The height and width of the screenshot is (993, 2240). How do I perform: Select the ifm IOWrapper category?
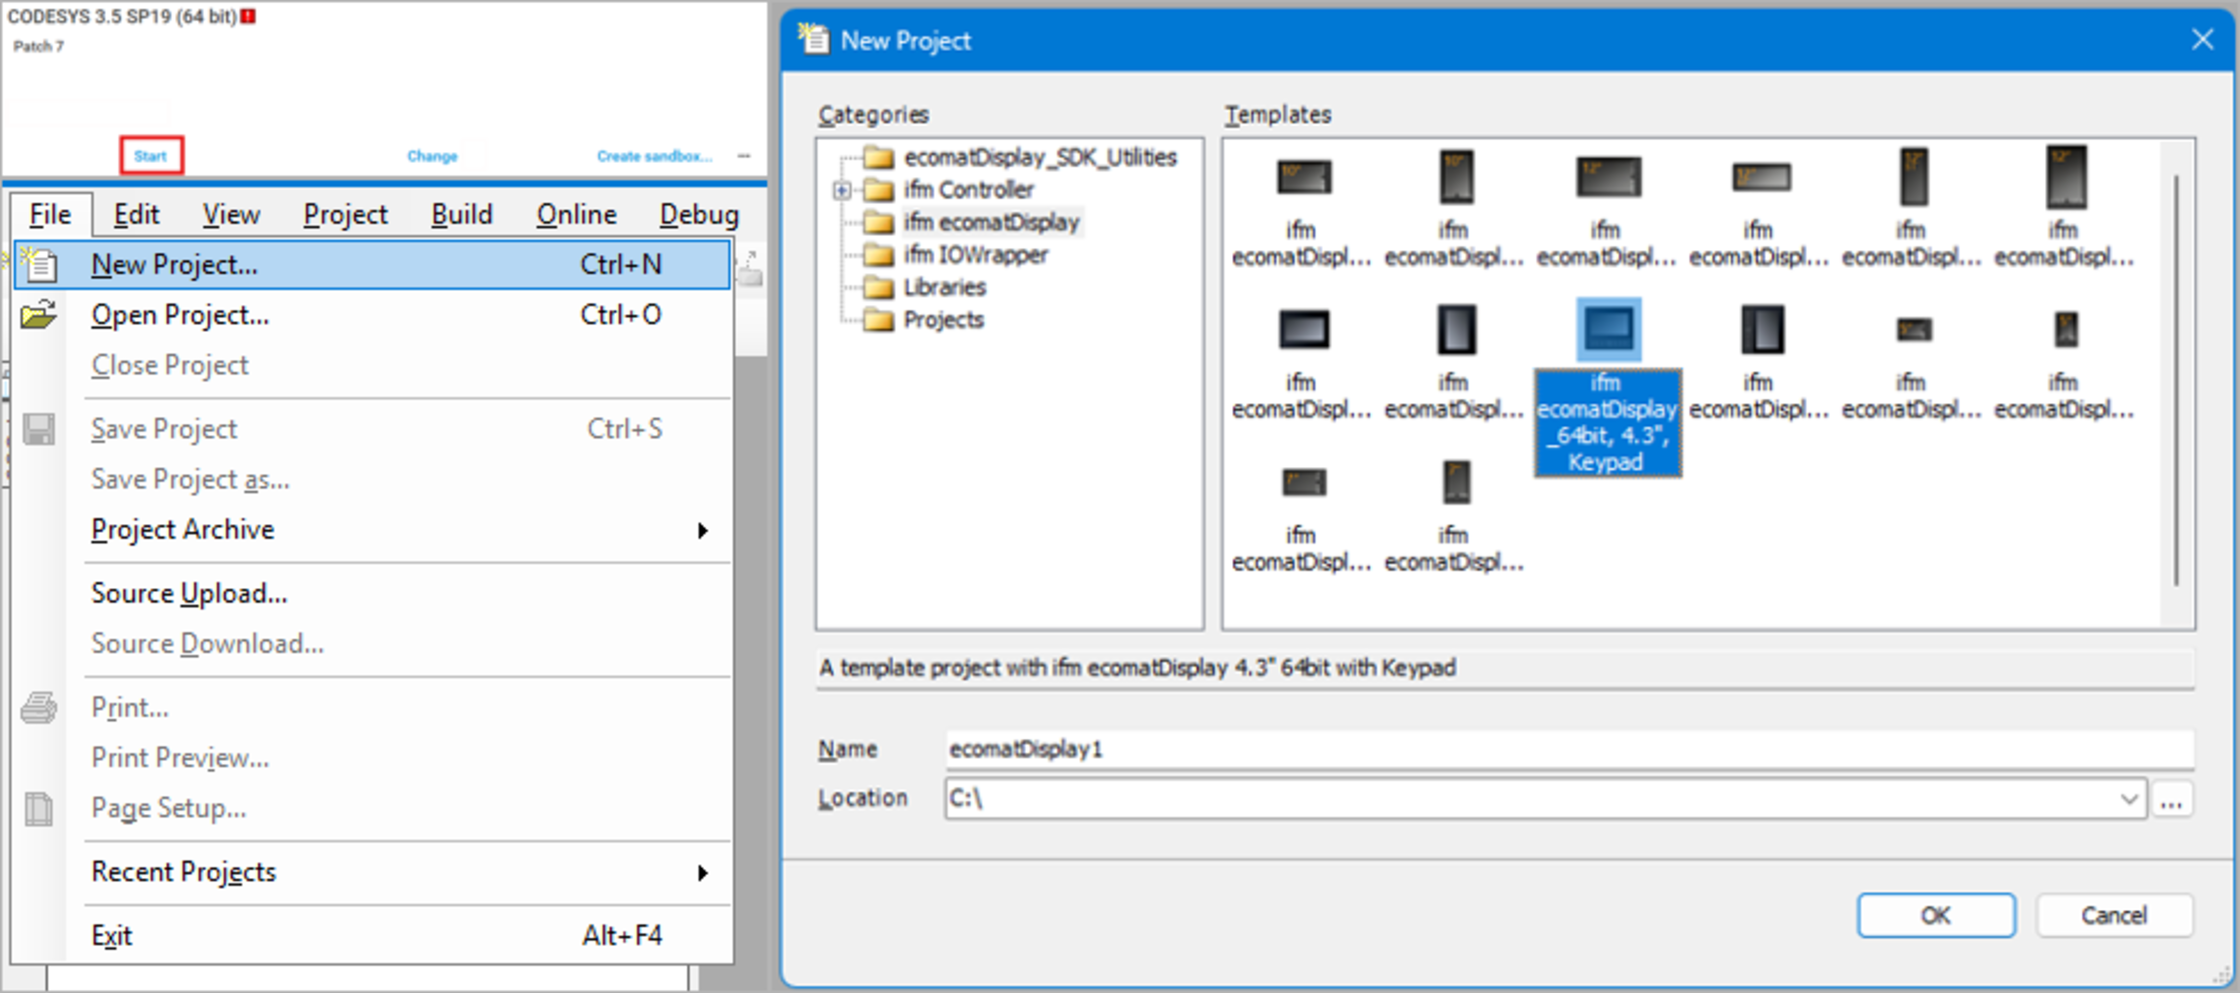tap(975, 255)
